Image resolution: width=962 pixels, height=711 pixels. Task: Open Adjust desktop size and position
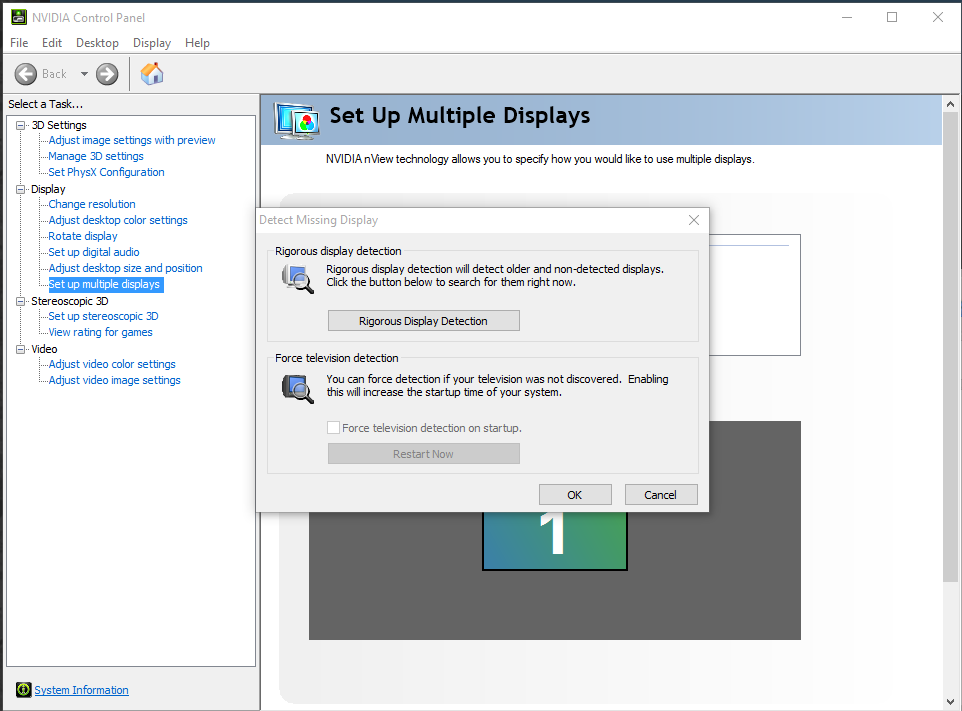pos(125,267)
